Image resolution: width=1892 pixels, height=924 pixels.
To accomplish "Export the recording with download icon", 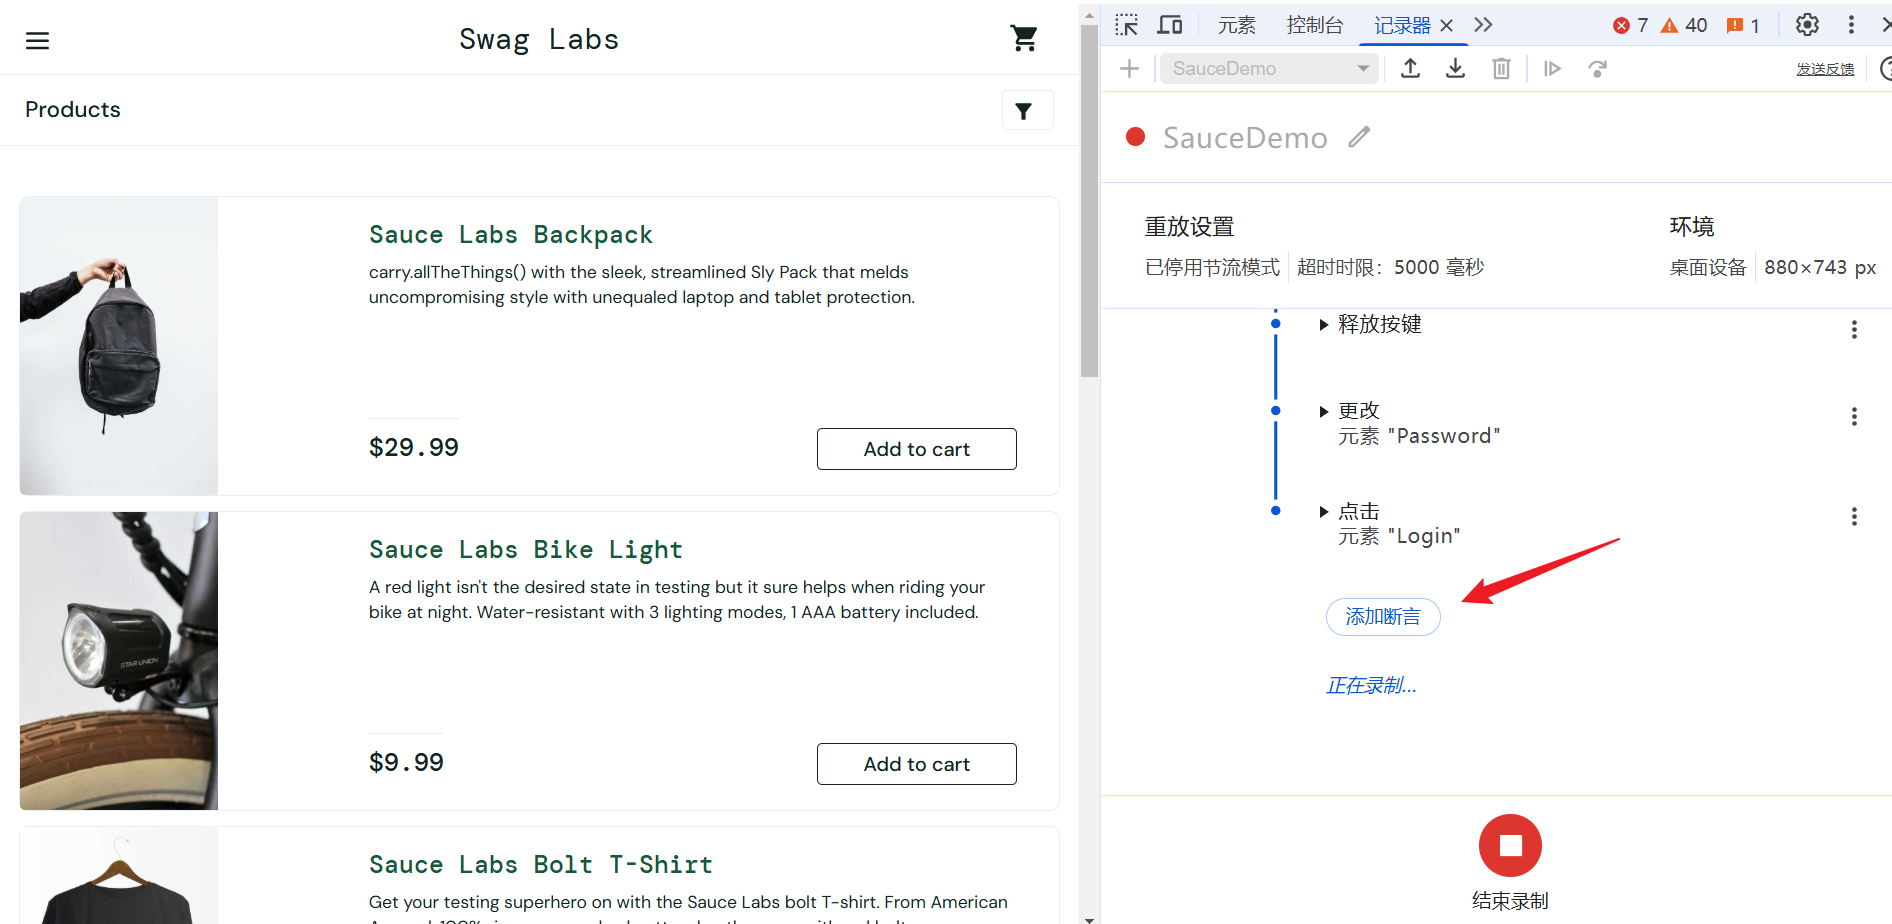I will click(x=1455, y=68).
